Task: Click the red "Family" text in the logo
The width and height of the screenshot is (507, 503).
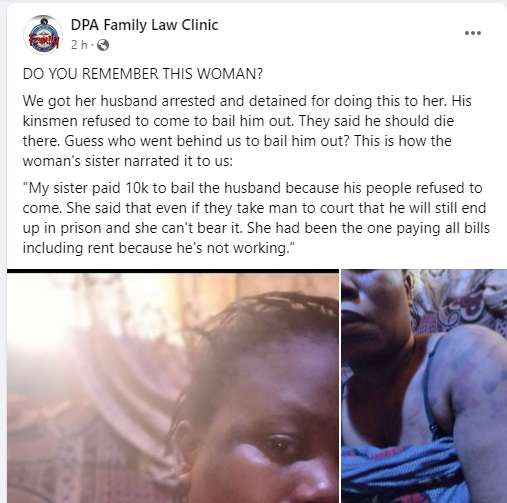Action: [44, 39]
